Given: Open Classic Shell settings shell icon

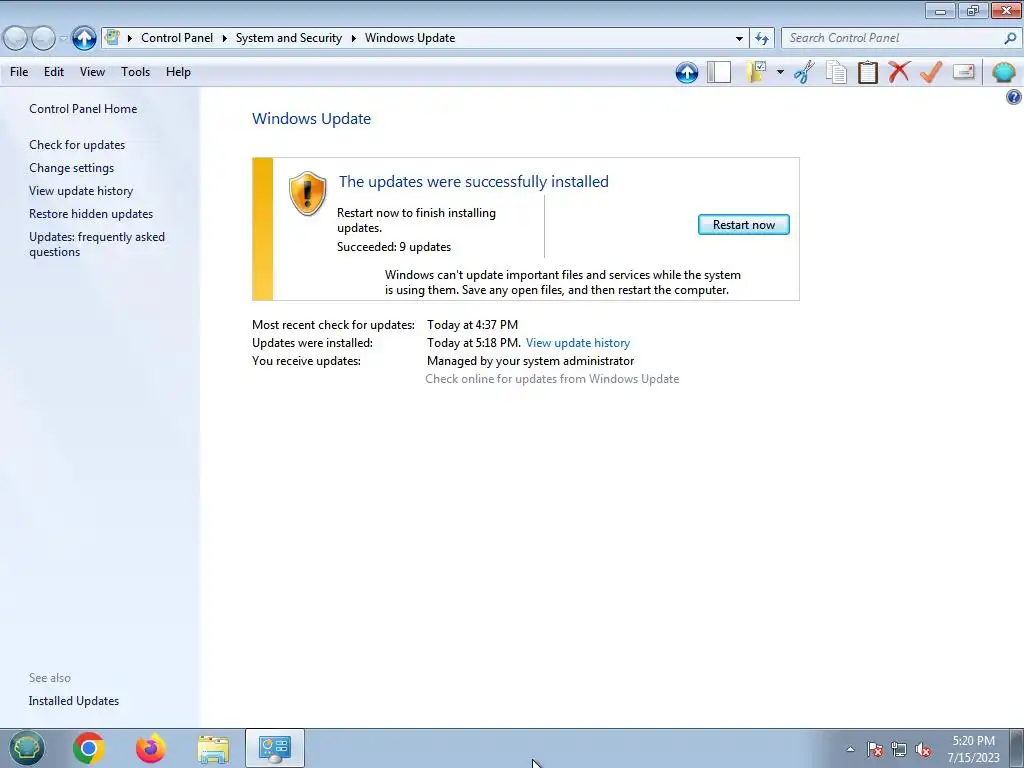Looking at the screenshot, I should (x=1003, y=72).
